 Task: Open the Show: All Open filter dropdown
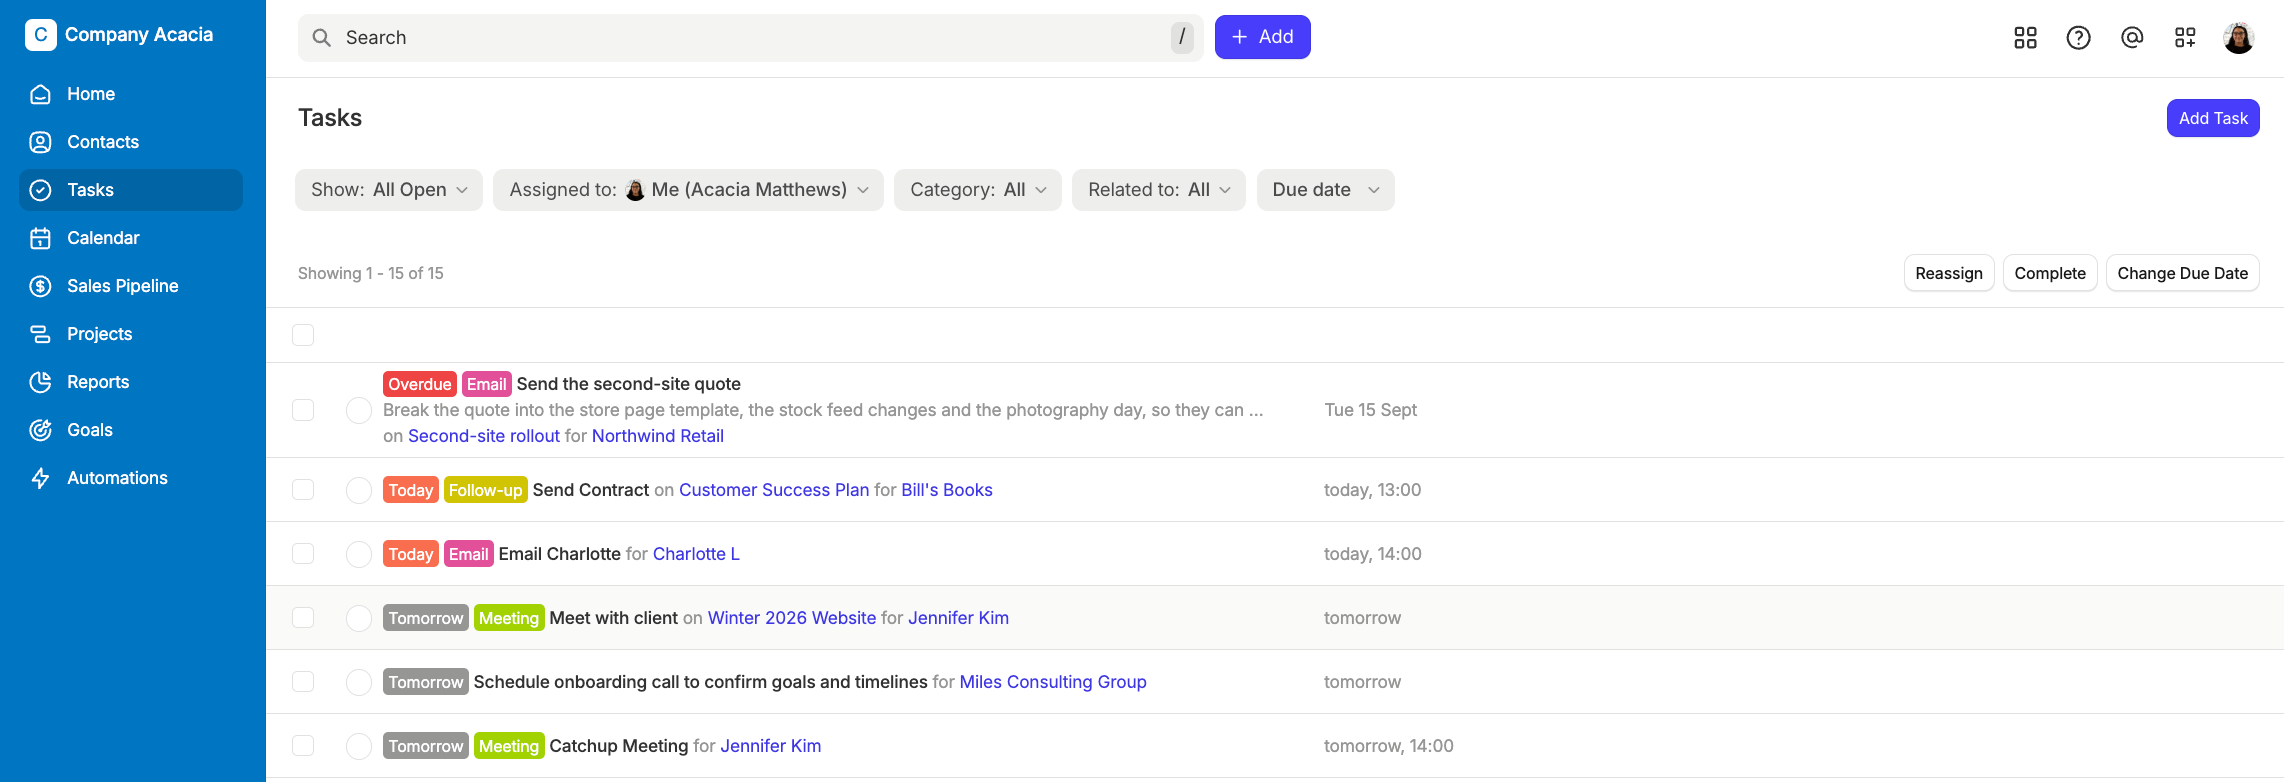(x=389, y=190)
